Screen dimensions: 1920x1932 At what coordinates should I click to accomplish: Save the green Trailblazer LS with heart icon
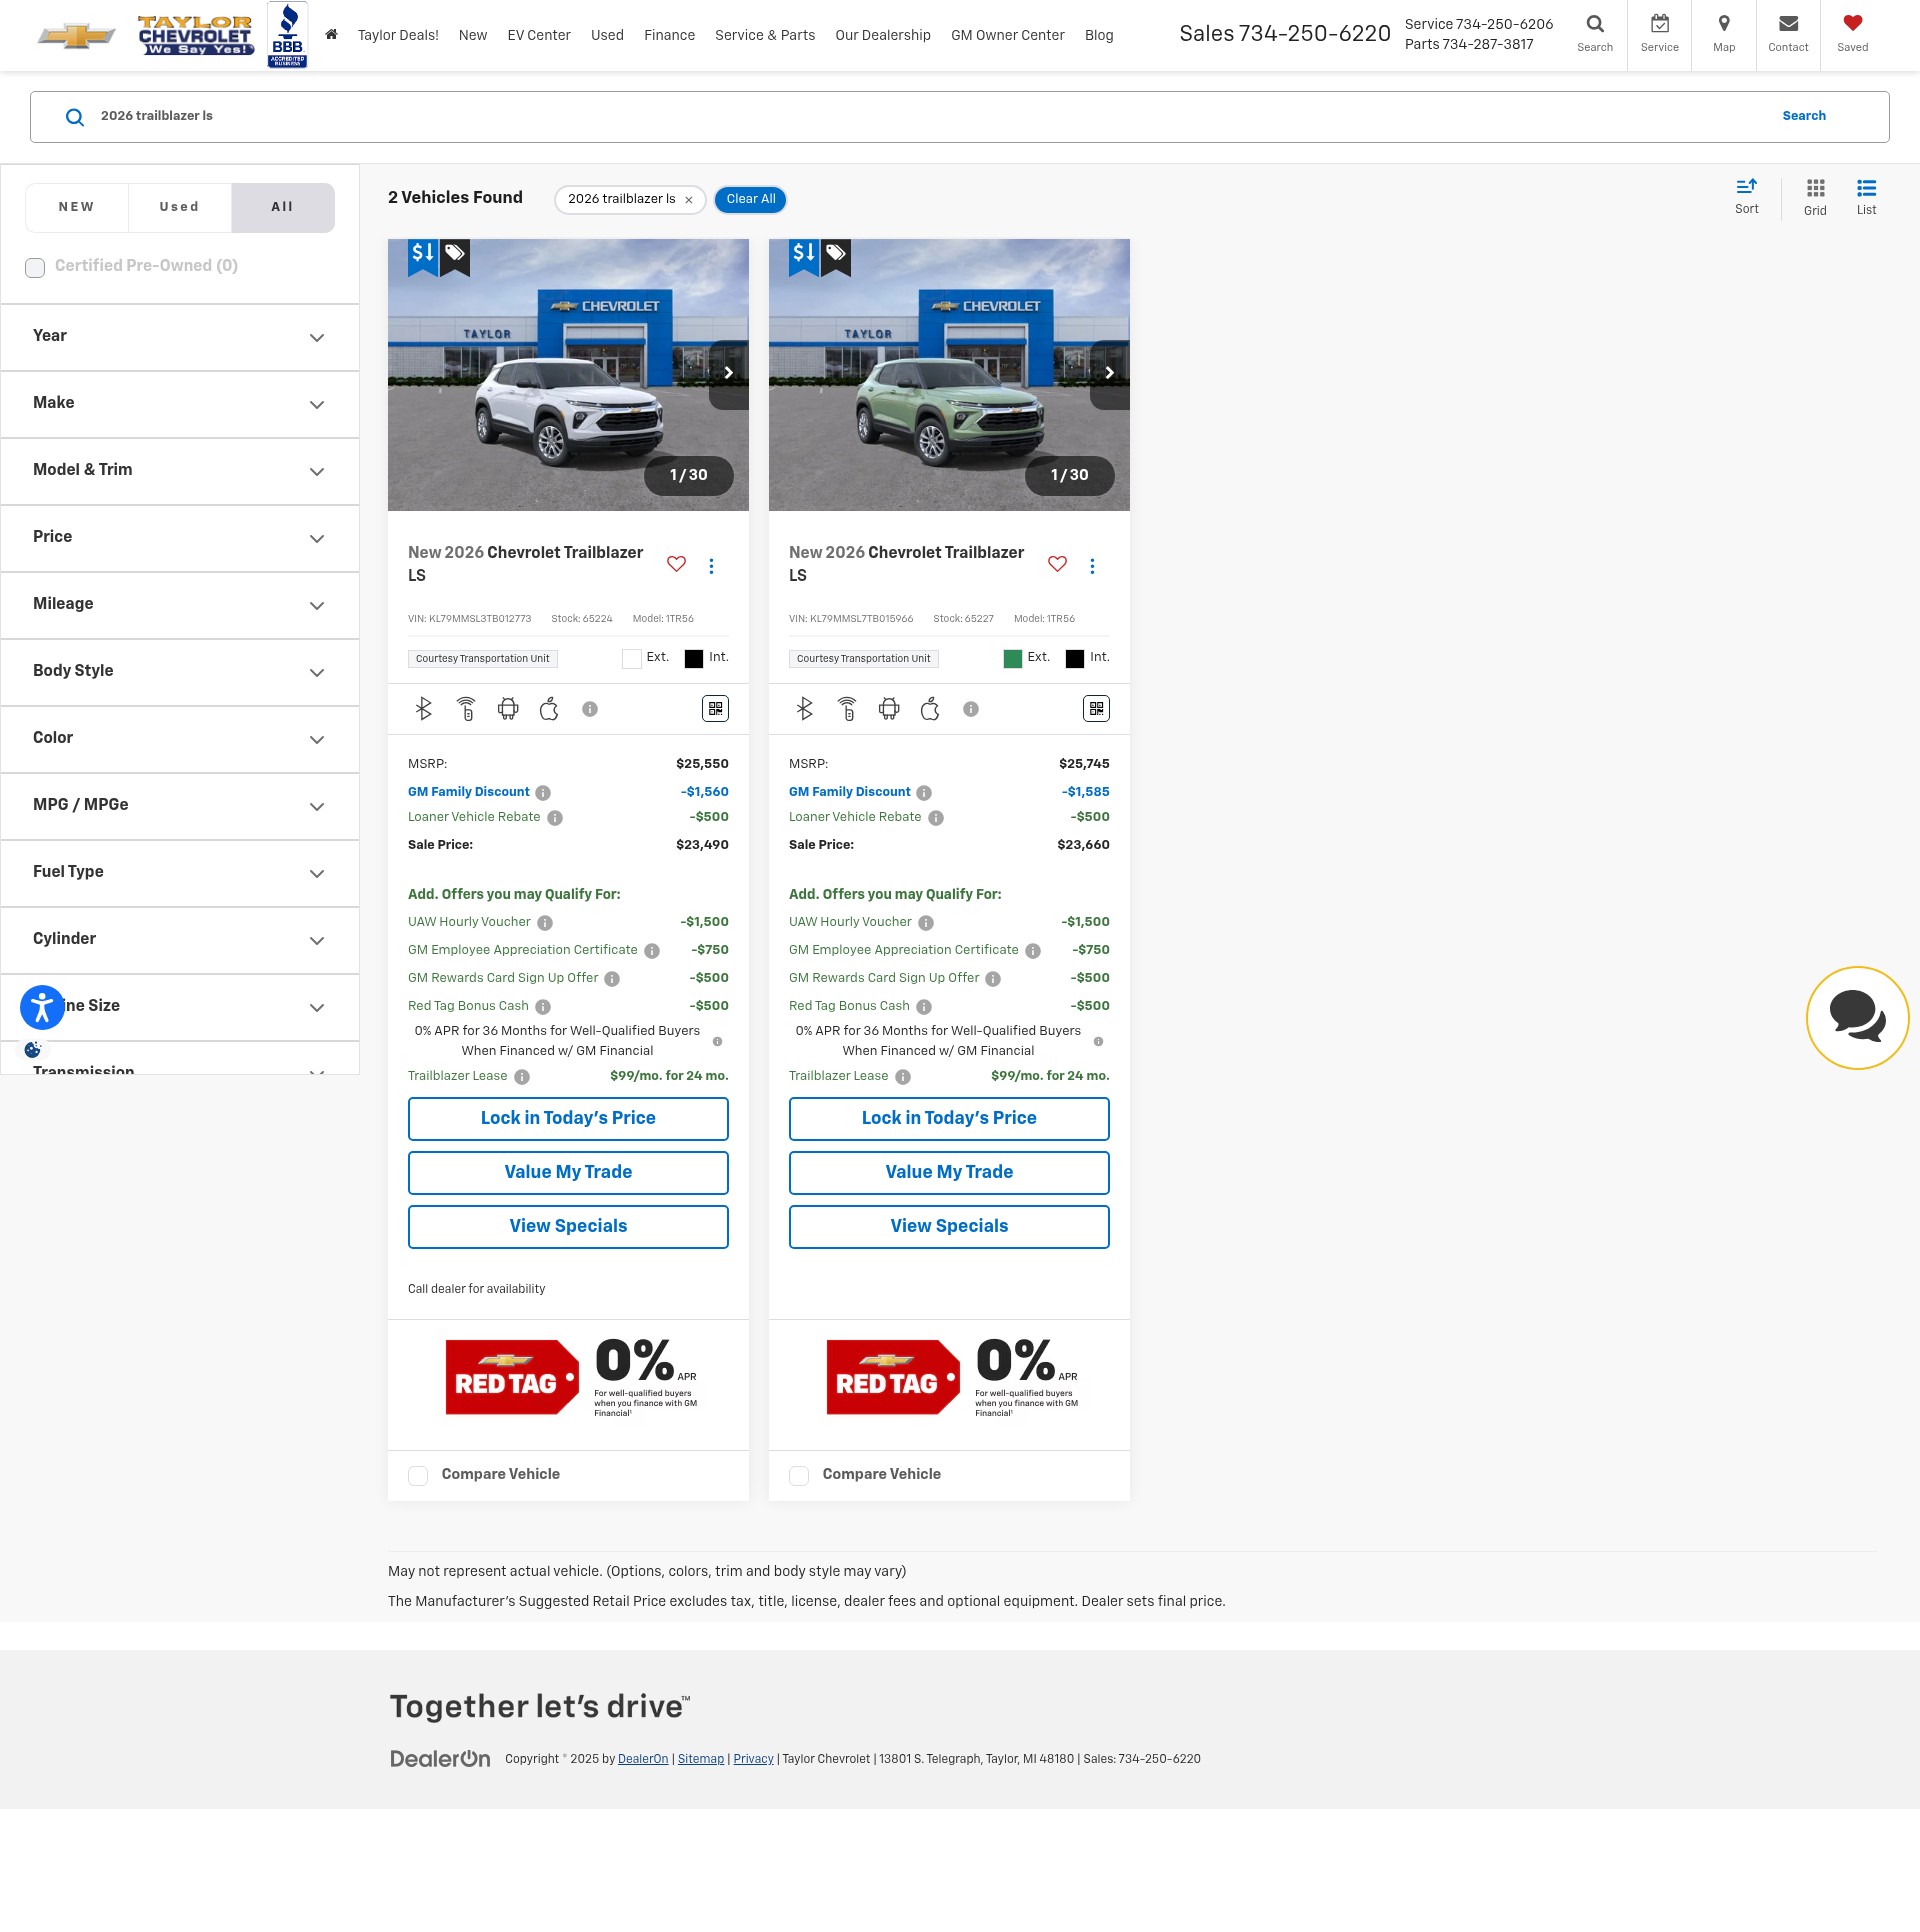click(1058, 564)
